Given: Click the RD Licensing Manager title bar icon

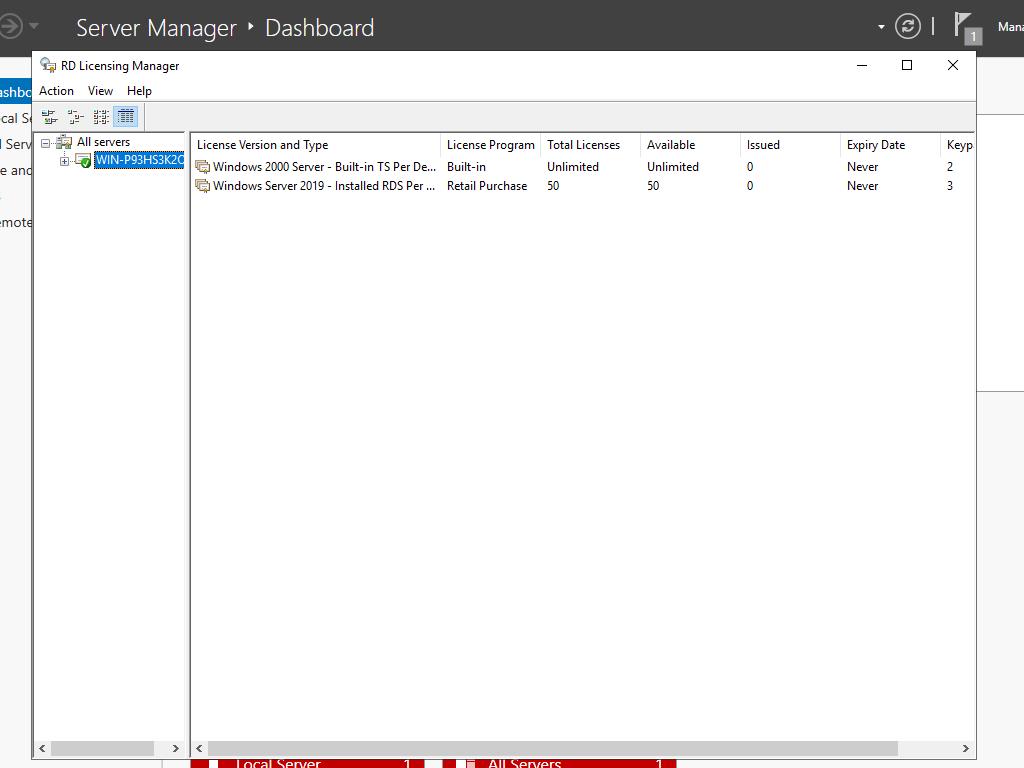Looking at the screenshot, I should [x=48, y=65].
